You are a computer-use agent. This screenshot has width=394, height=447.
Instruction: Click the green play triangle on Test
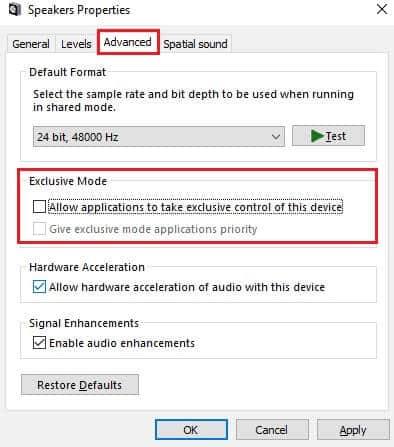click(317, 136)
